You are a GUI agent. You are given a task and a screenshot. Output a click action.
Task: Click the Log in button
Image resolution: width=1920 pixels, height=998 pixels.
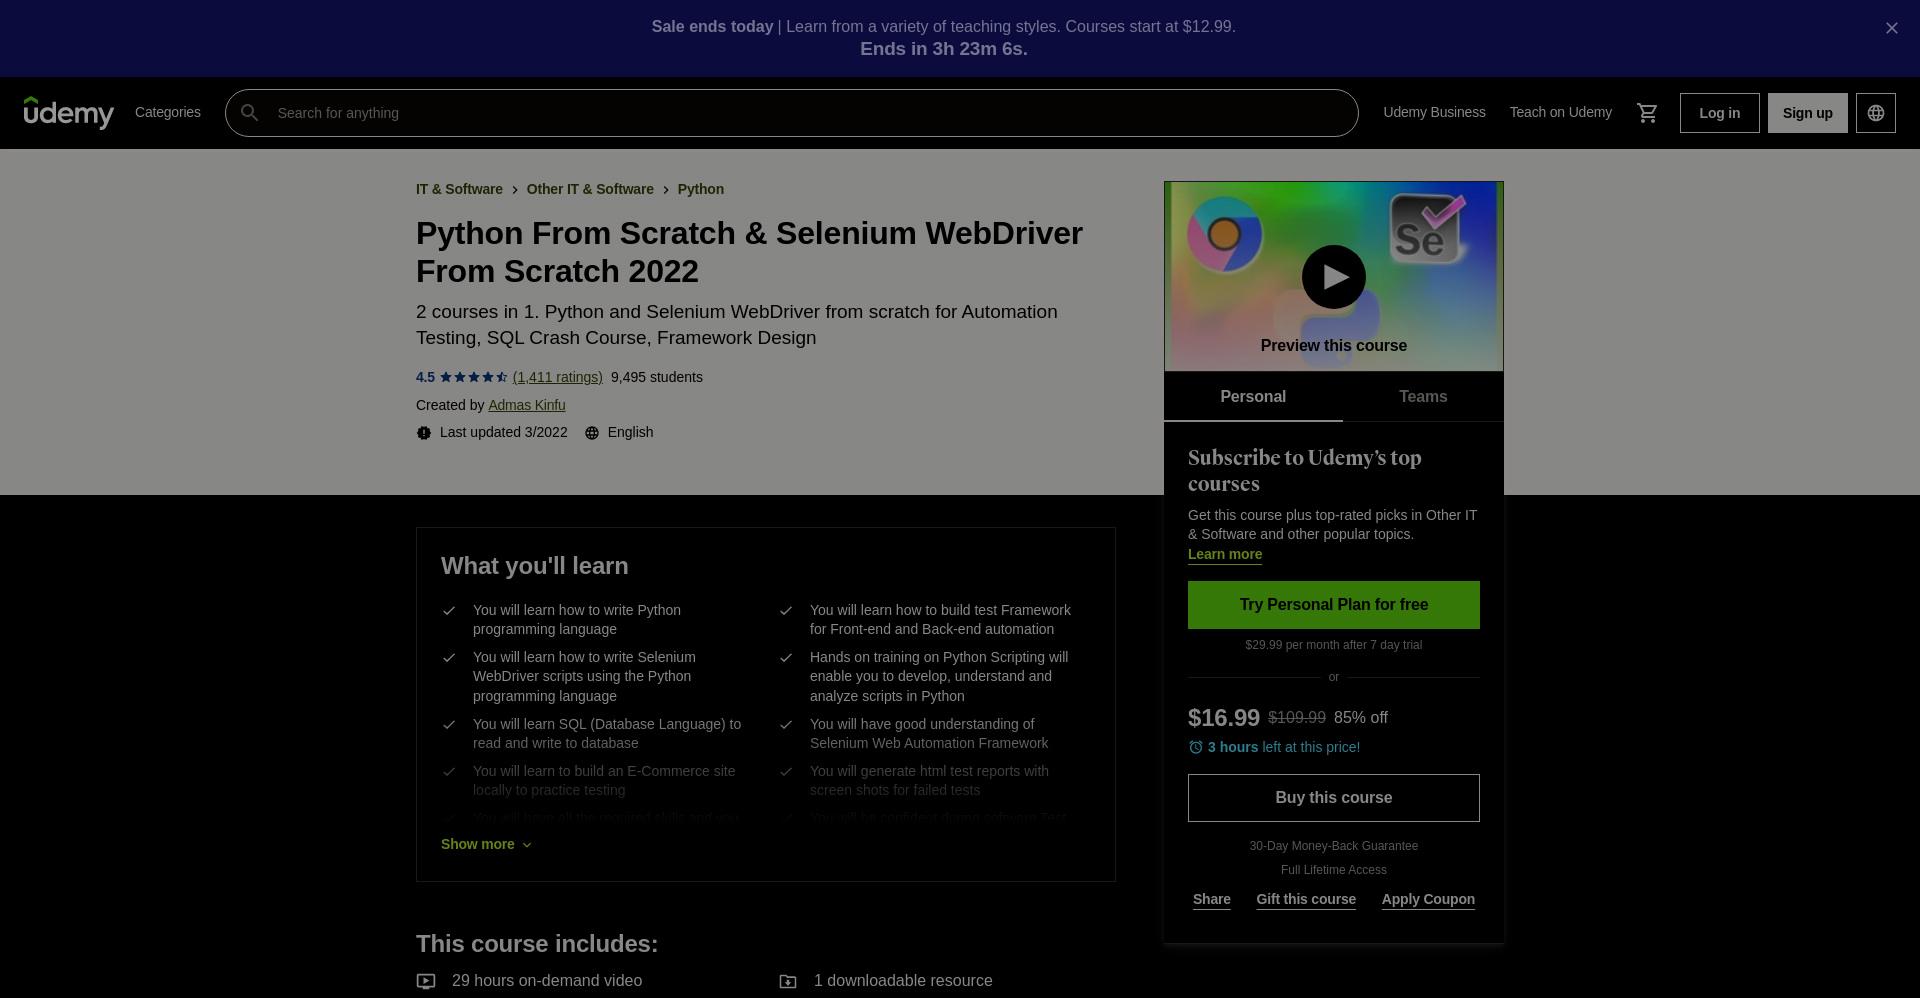pos(1719,113)
